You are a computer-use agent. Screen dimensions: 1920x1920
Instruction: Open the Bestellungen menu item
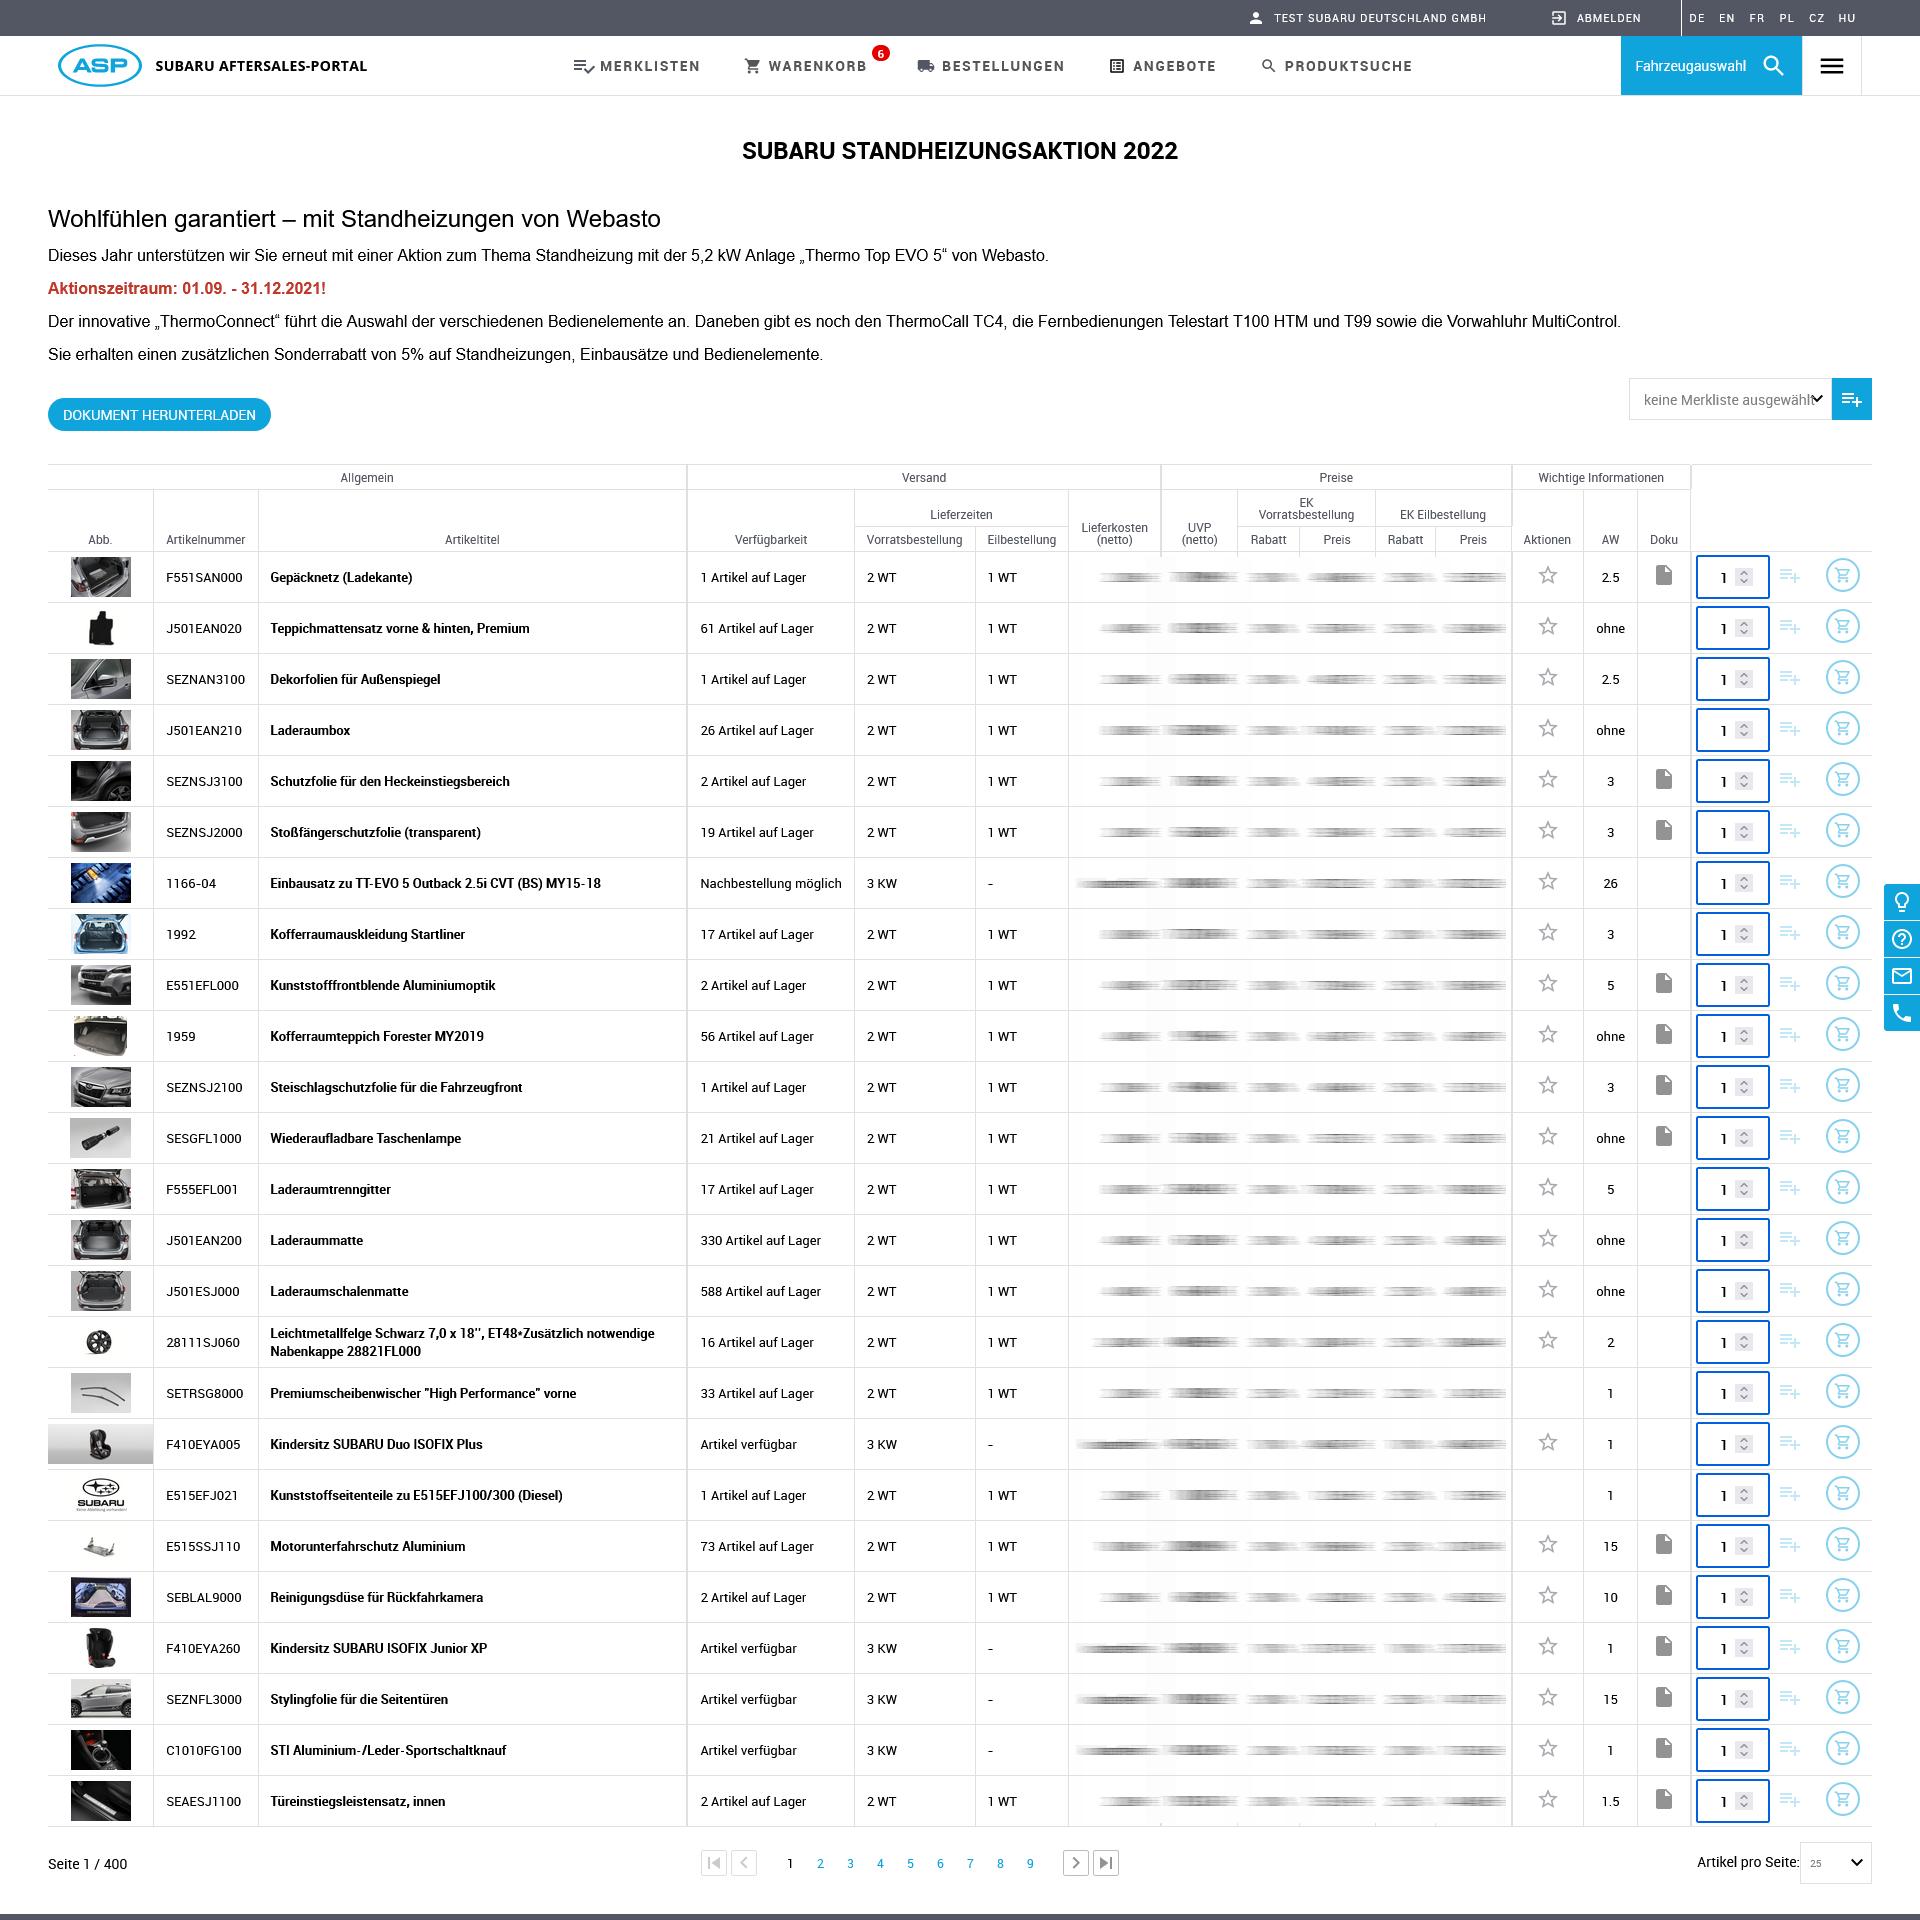click(x=990, y=66)
